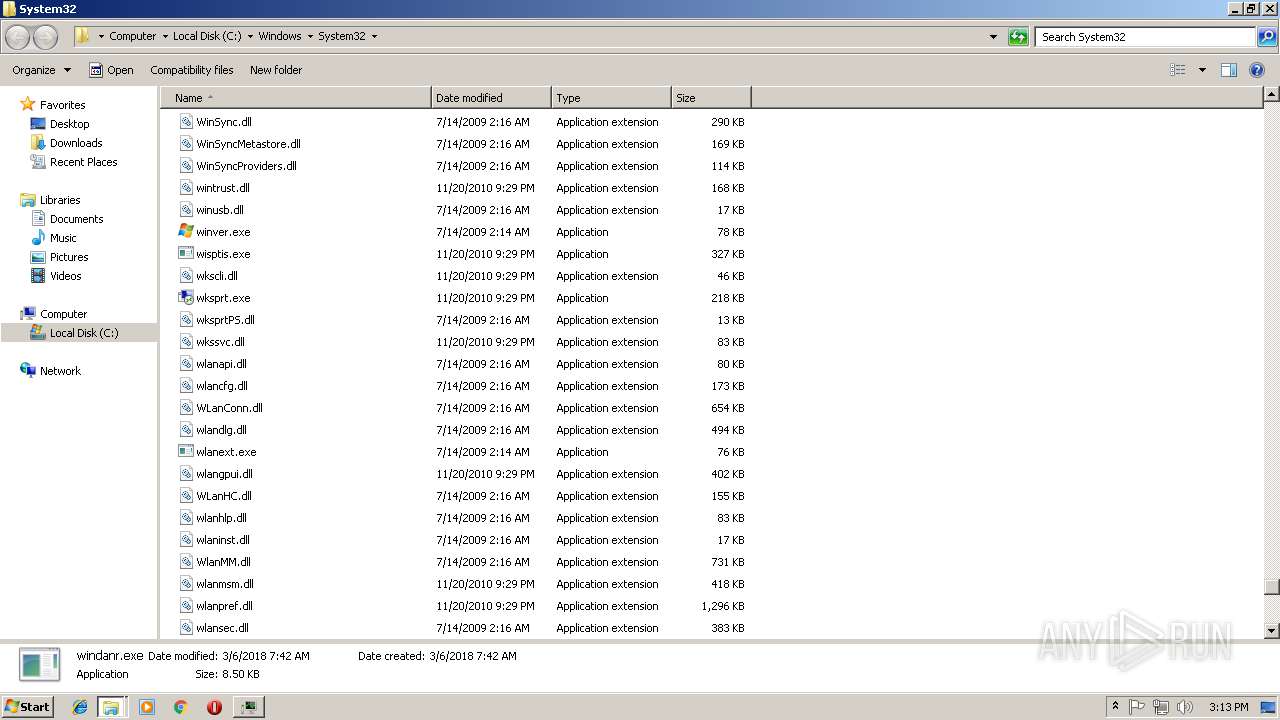Expand the dropdown arrow after Local Disk (C:)
The width and height of the screenshot is (1280, 720).
[250, 37]
